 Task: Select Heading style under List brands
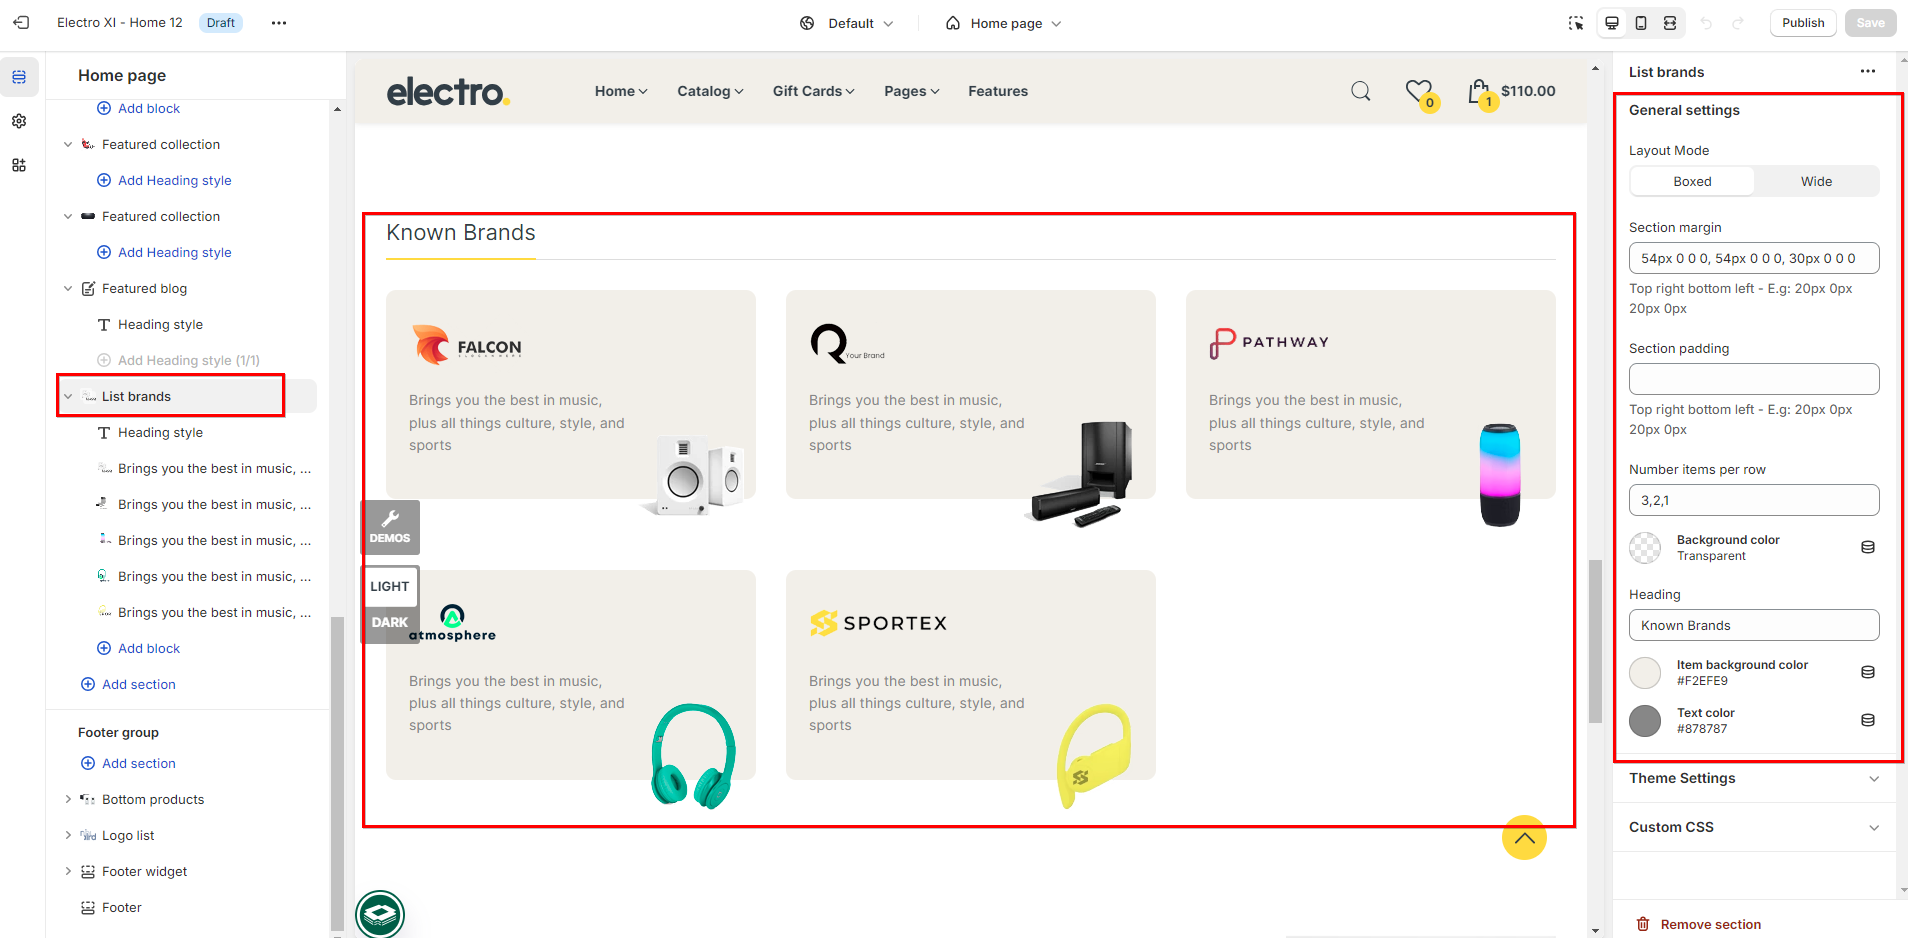(160, 432)
